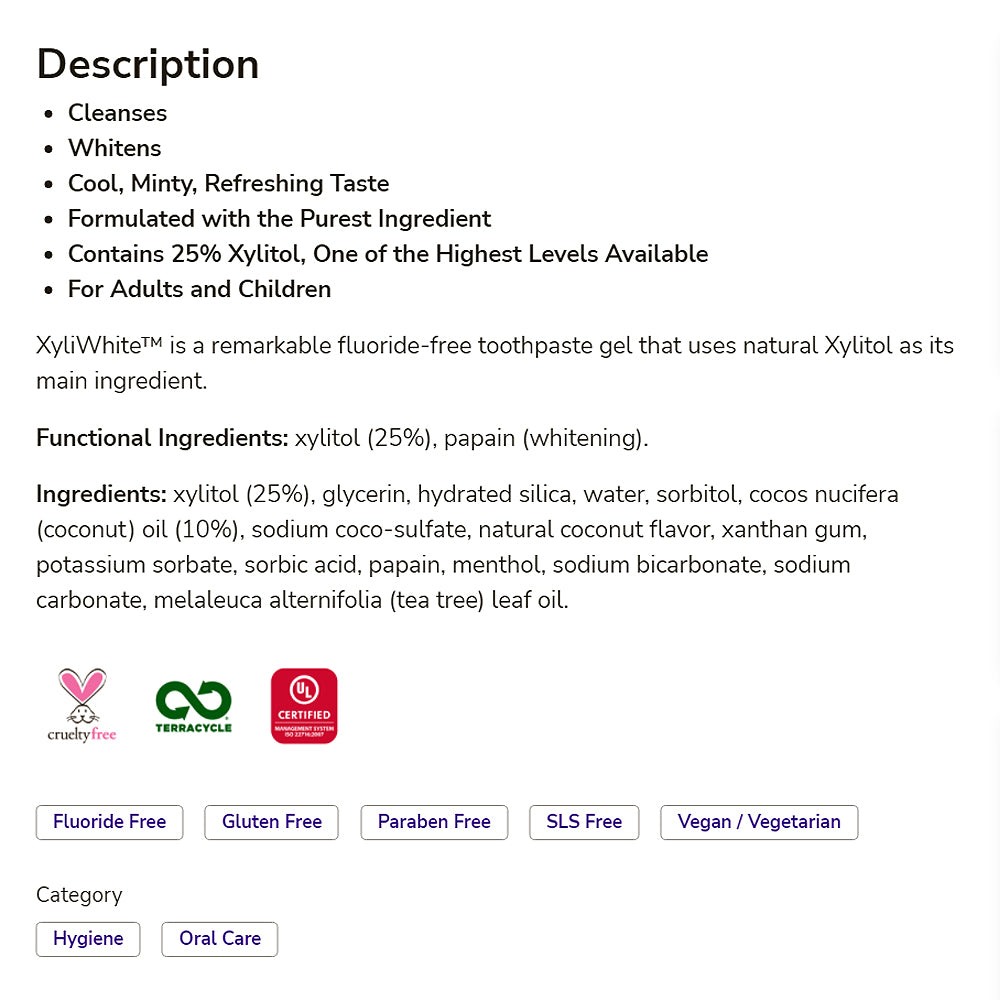Click the "Category" section label
The image size is (1000, 1000).
79,895
